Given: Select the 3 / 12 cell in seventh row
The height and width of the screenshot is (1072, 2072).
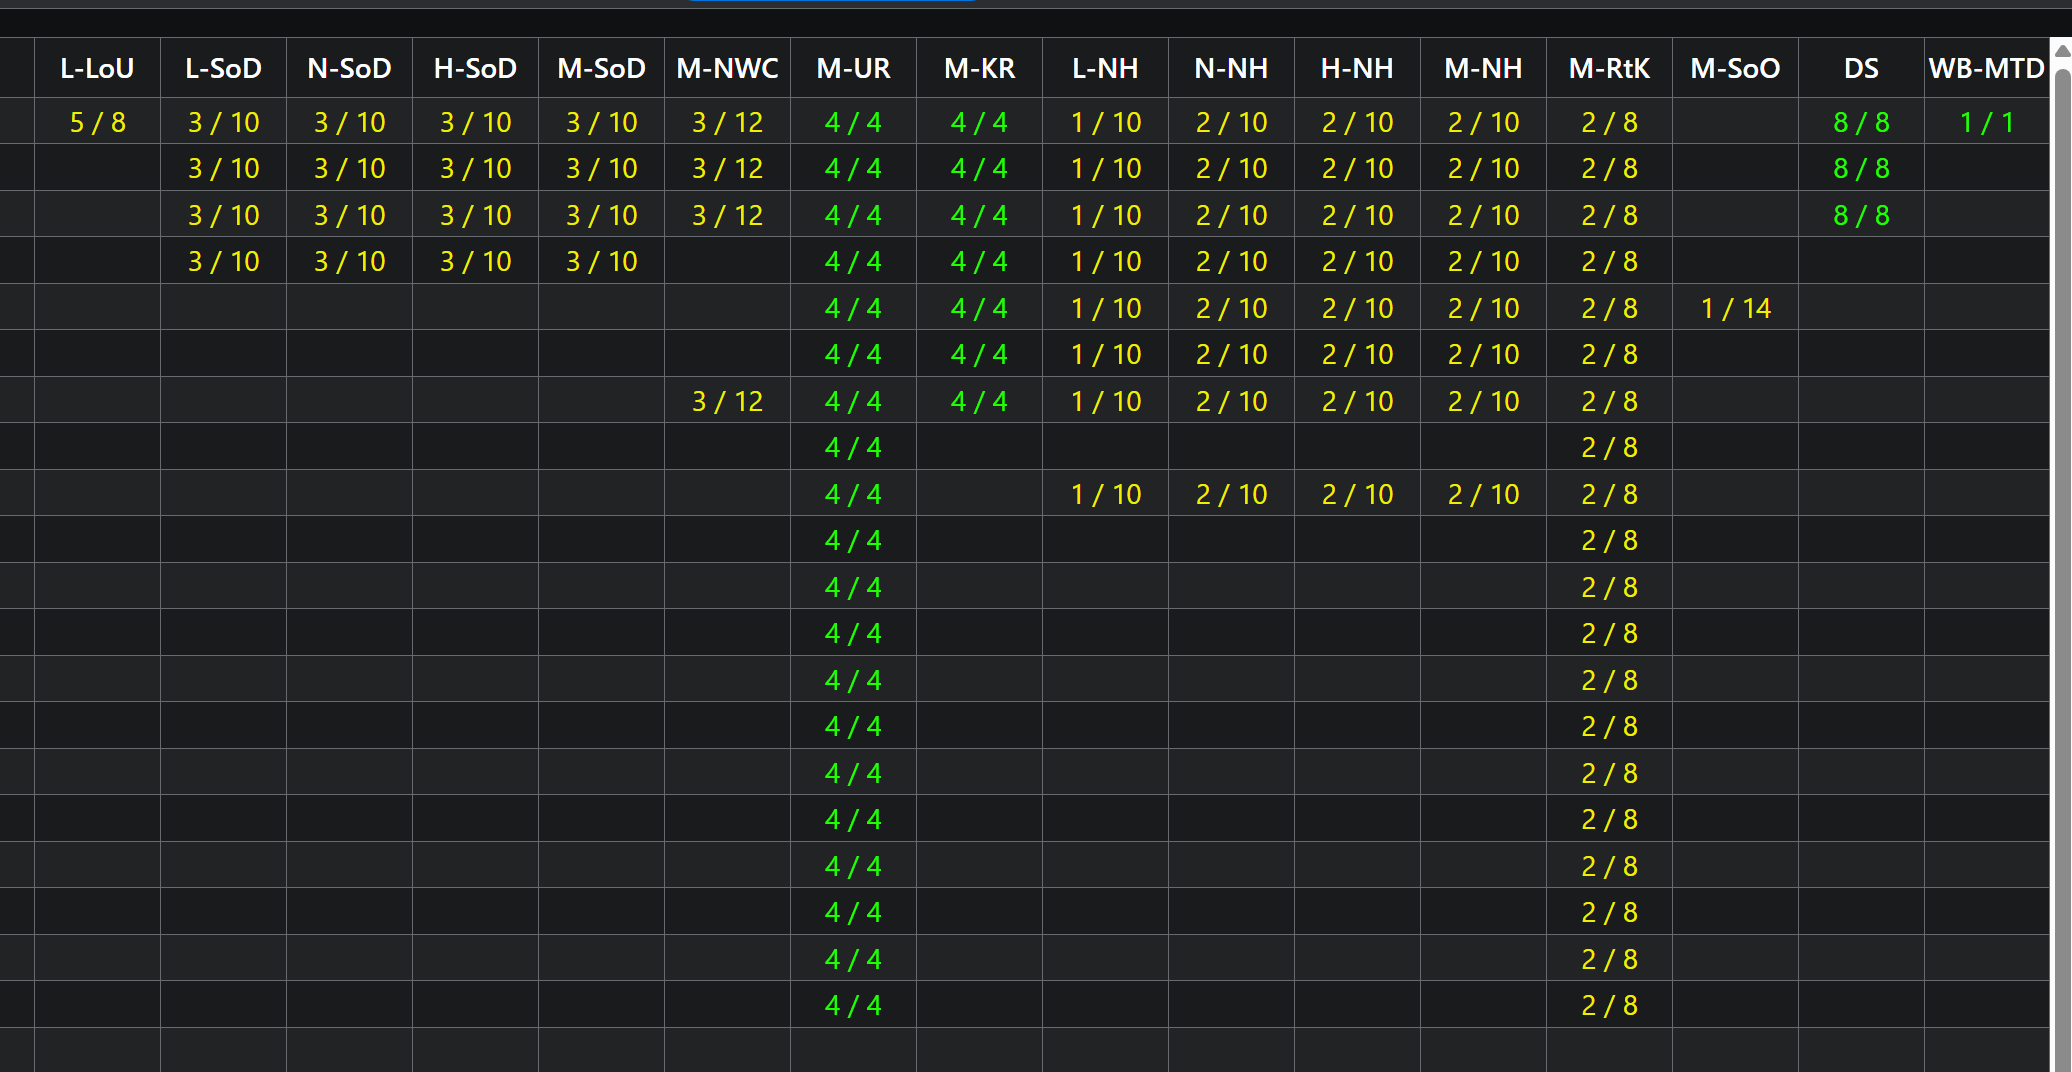Looking at the screenshot, I should click(x=727, y=401).
